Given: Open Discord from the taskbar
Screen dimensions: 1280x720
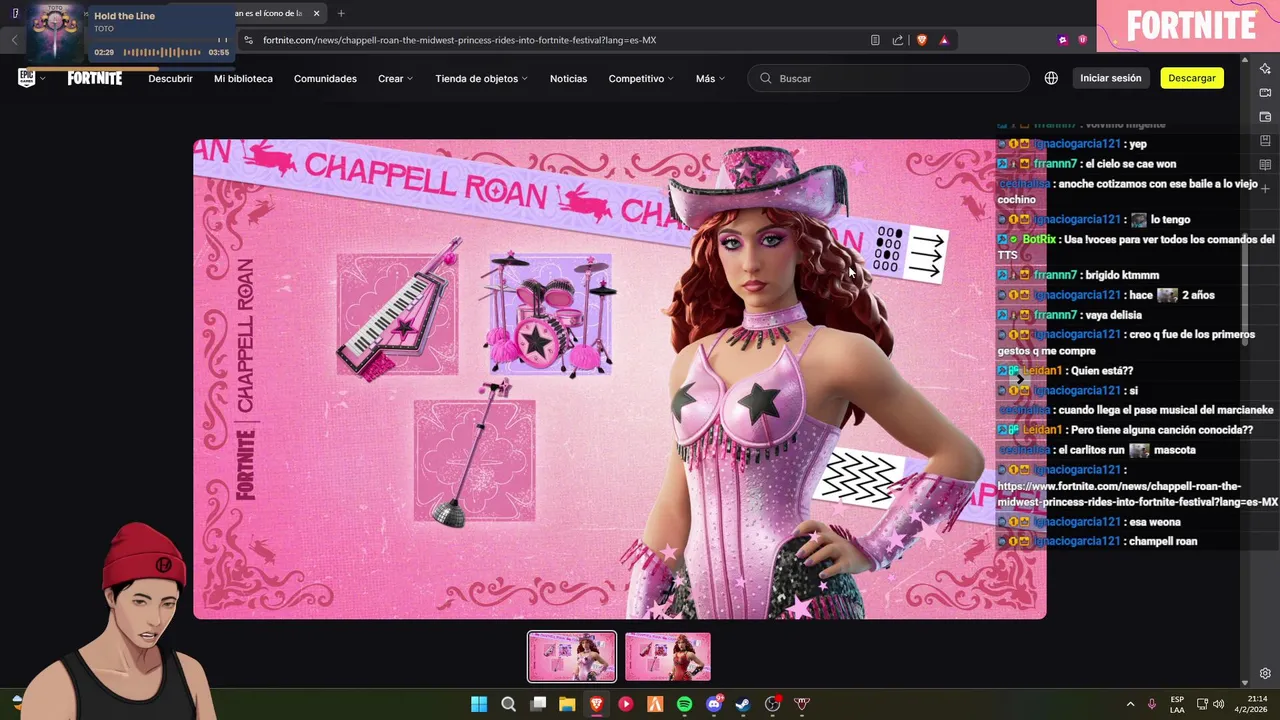Looking at the screenshot, I should (x=714, y=704).
